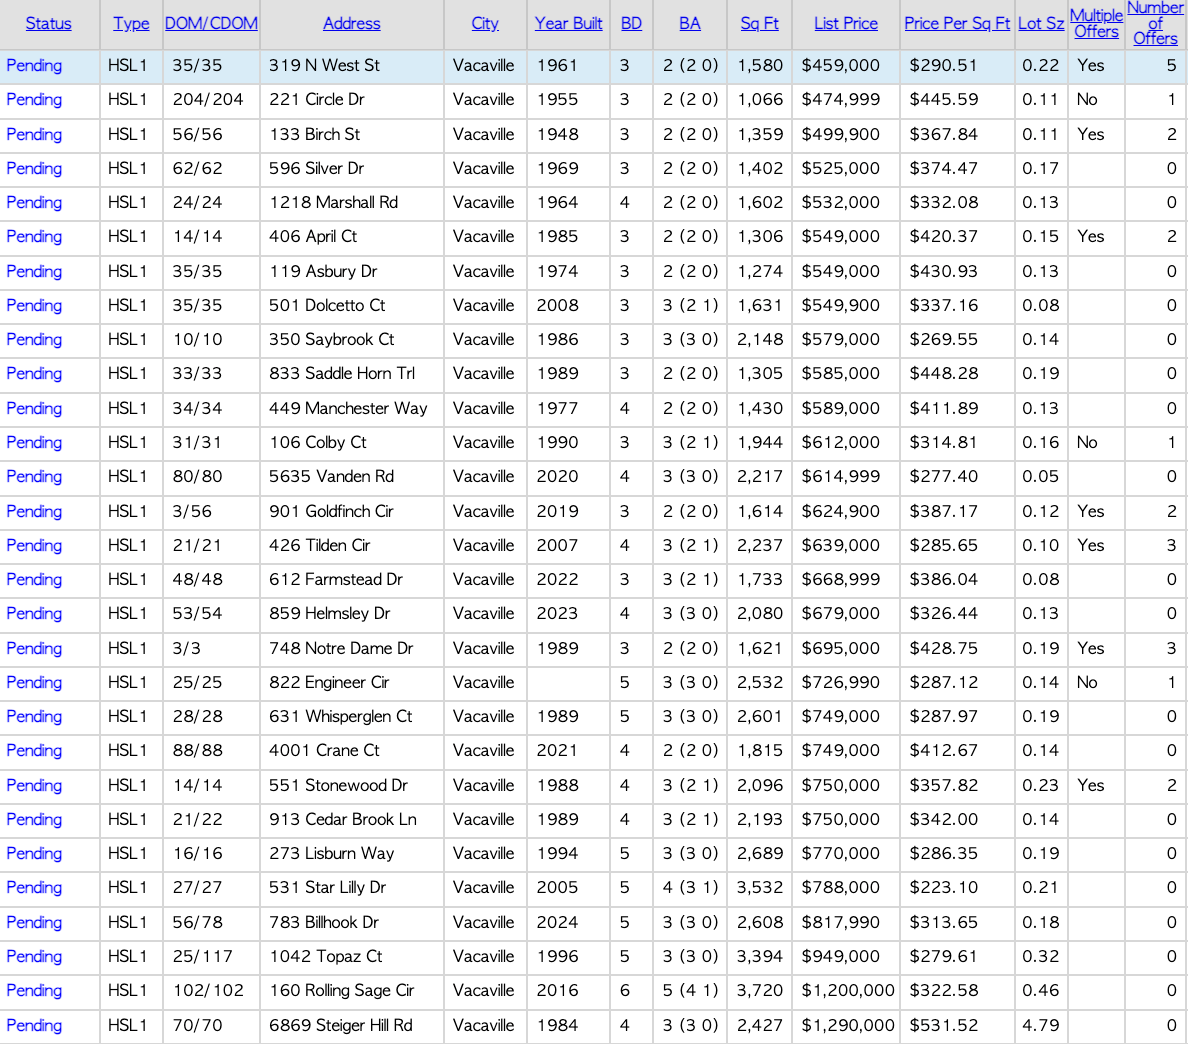Select the address 6869 Steiger Hill Rd
Image resolution: width=1188 pixels, height=1054 pixels.
(341, 1026)
